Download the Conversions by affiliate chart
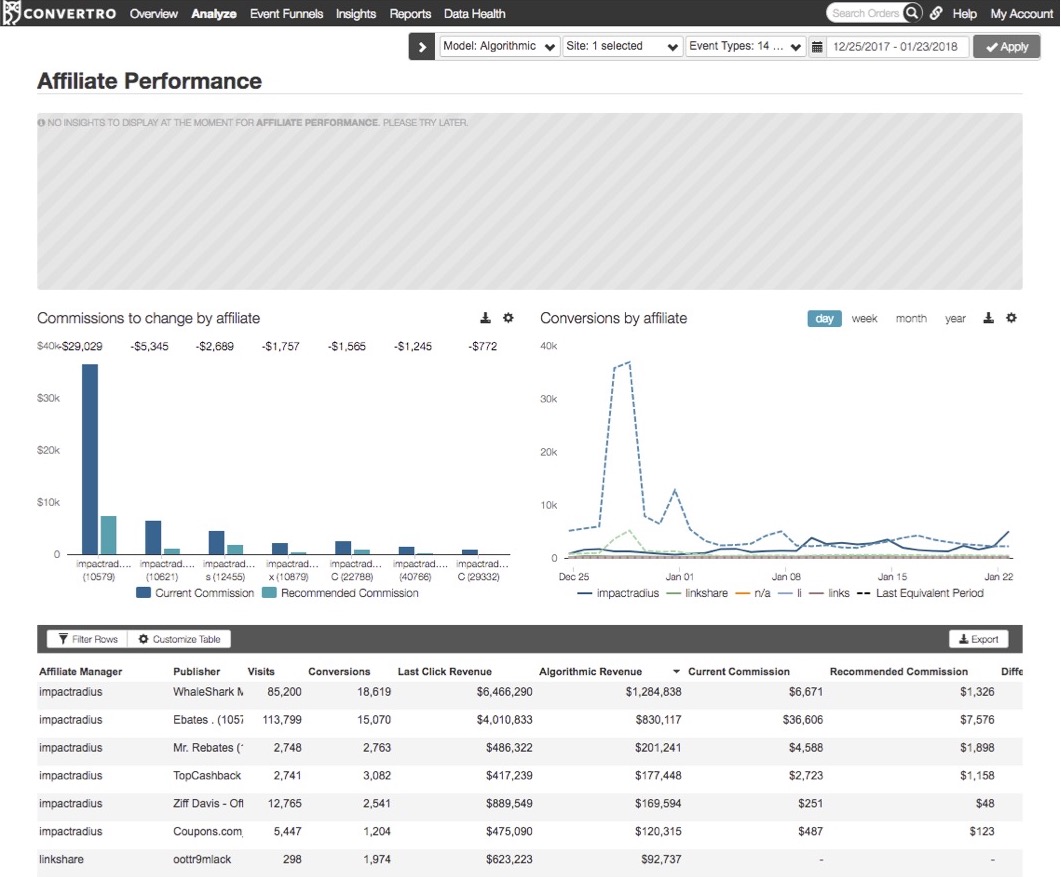 coord(989,317)
